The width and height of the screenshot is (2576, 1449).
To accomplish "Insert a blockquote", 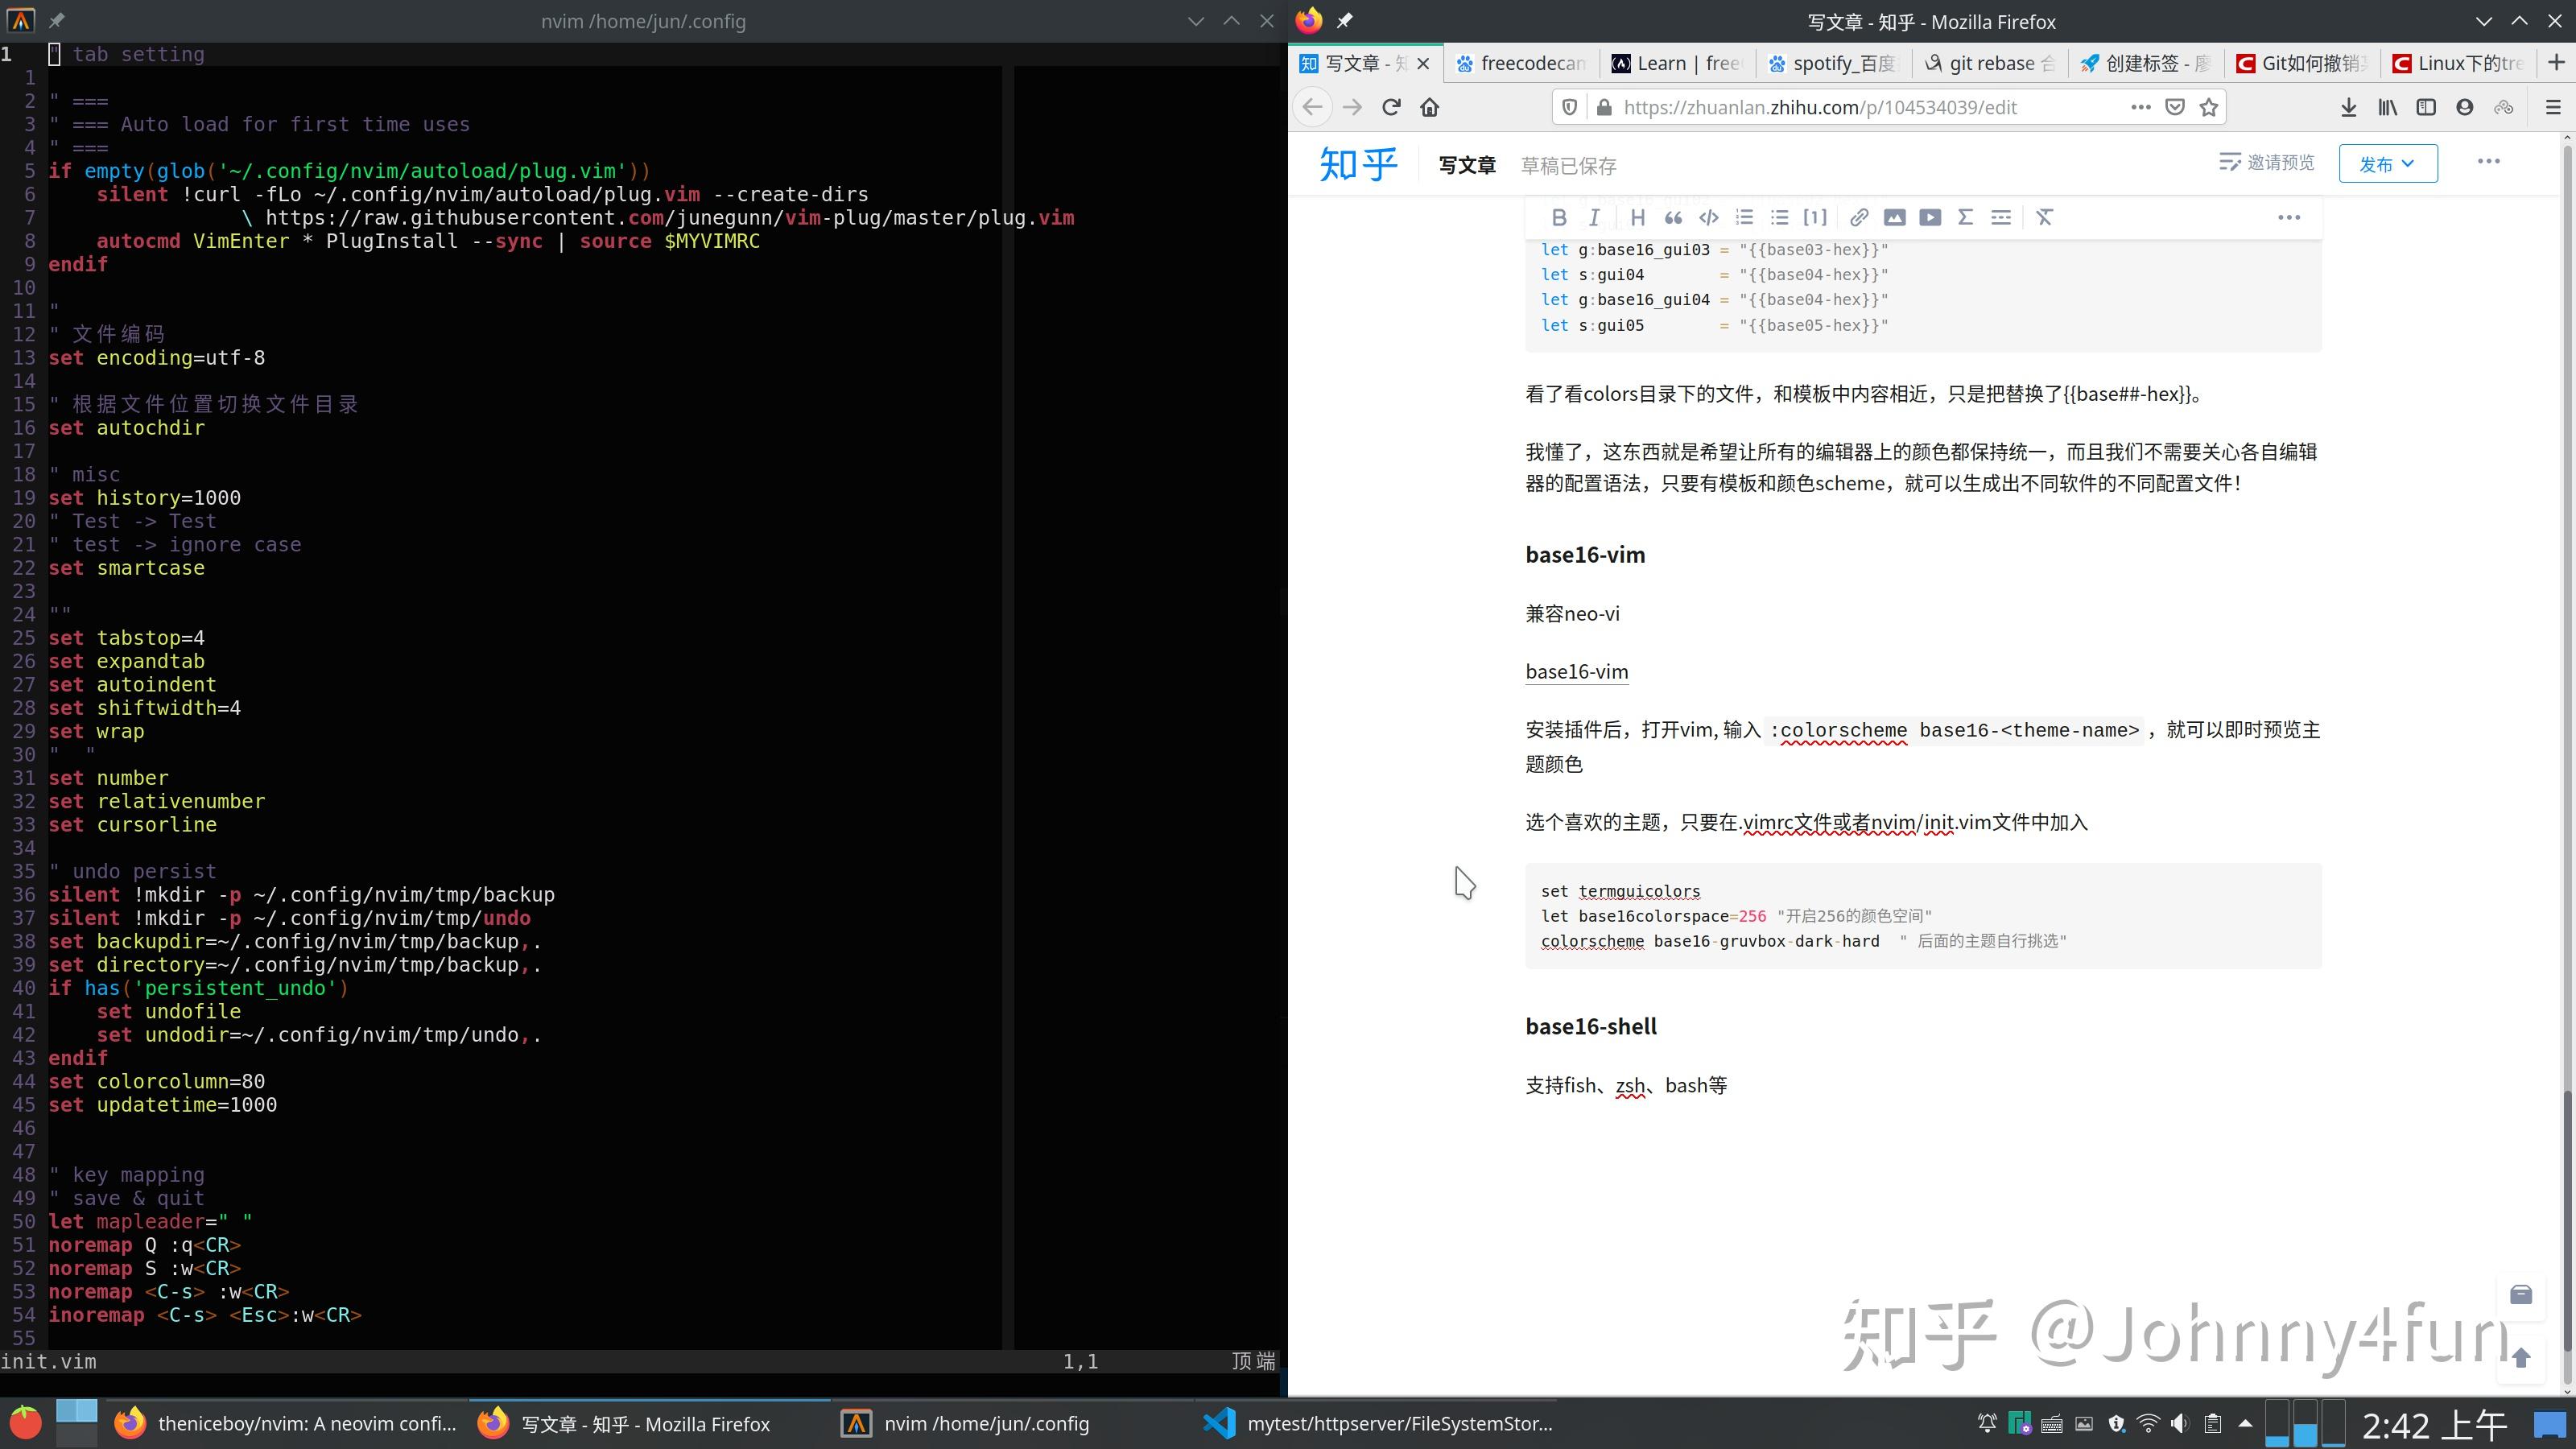I will 1673,217.
